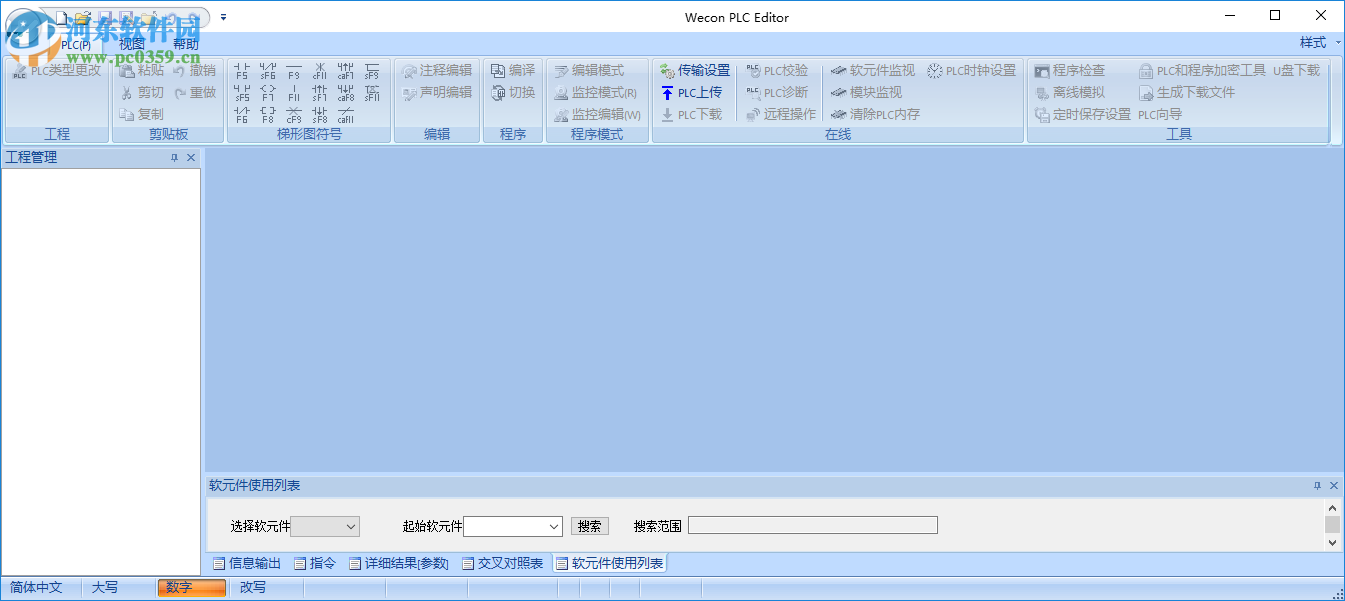Toggle 改写 overwrite mode in status bar

point(253,588)
